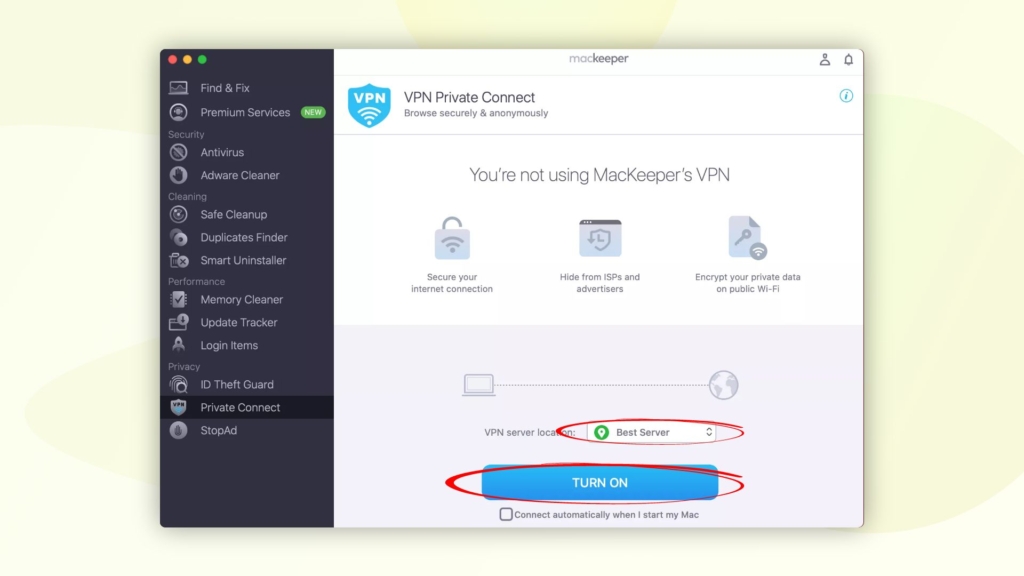This screenshot has height=576, width=1024.
Task: Click the 'VPN Private Connect' heading
Action: (x=469, y=97)
